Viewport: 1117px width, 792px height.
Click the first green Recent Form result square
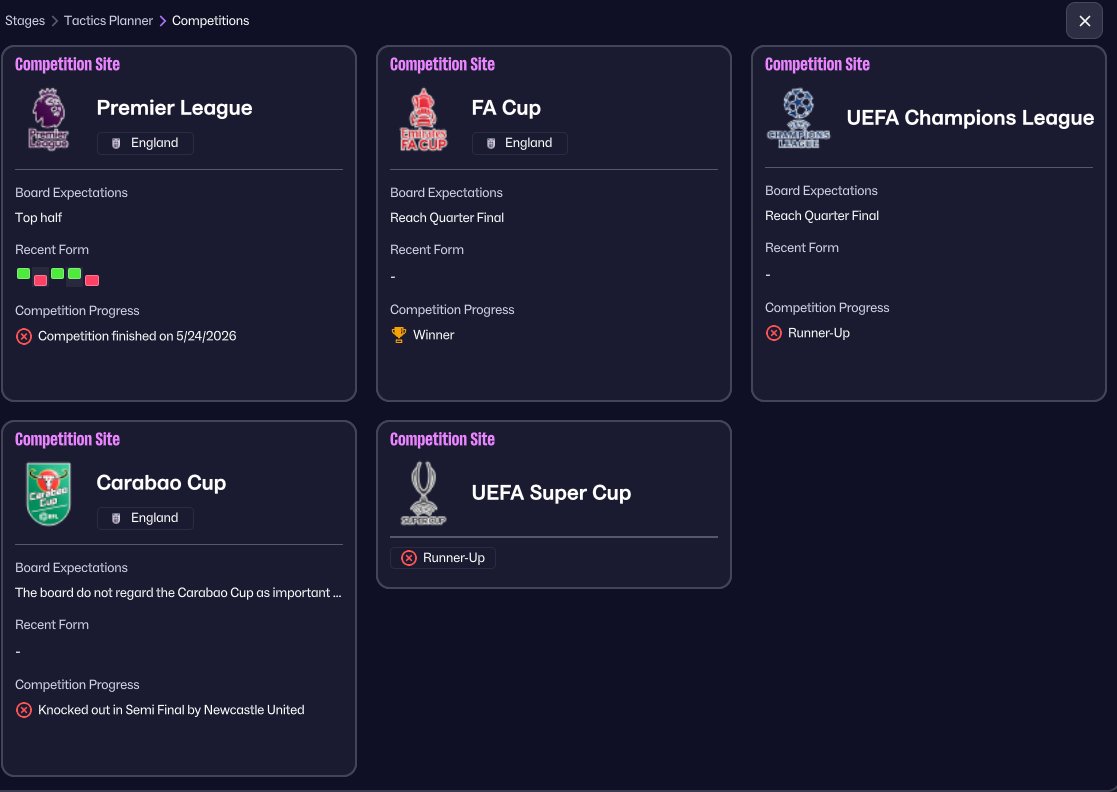(x=23, y=273)
